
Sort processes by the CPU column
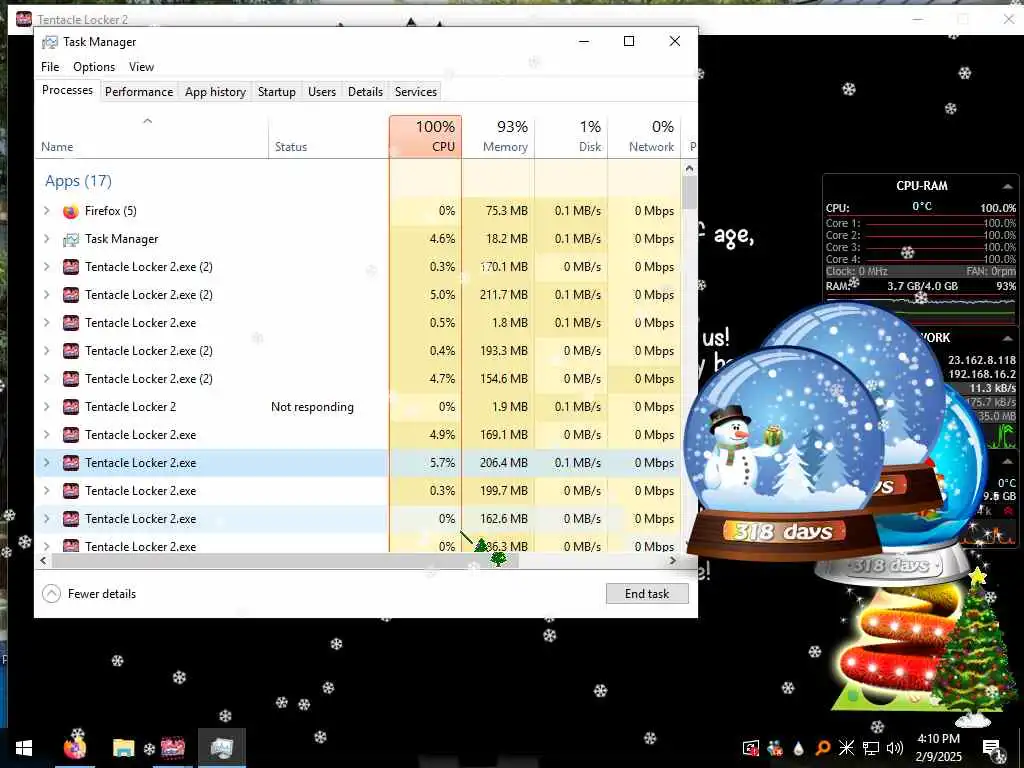(x=425, y=137)
